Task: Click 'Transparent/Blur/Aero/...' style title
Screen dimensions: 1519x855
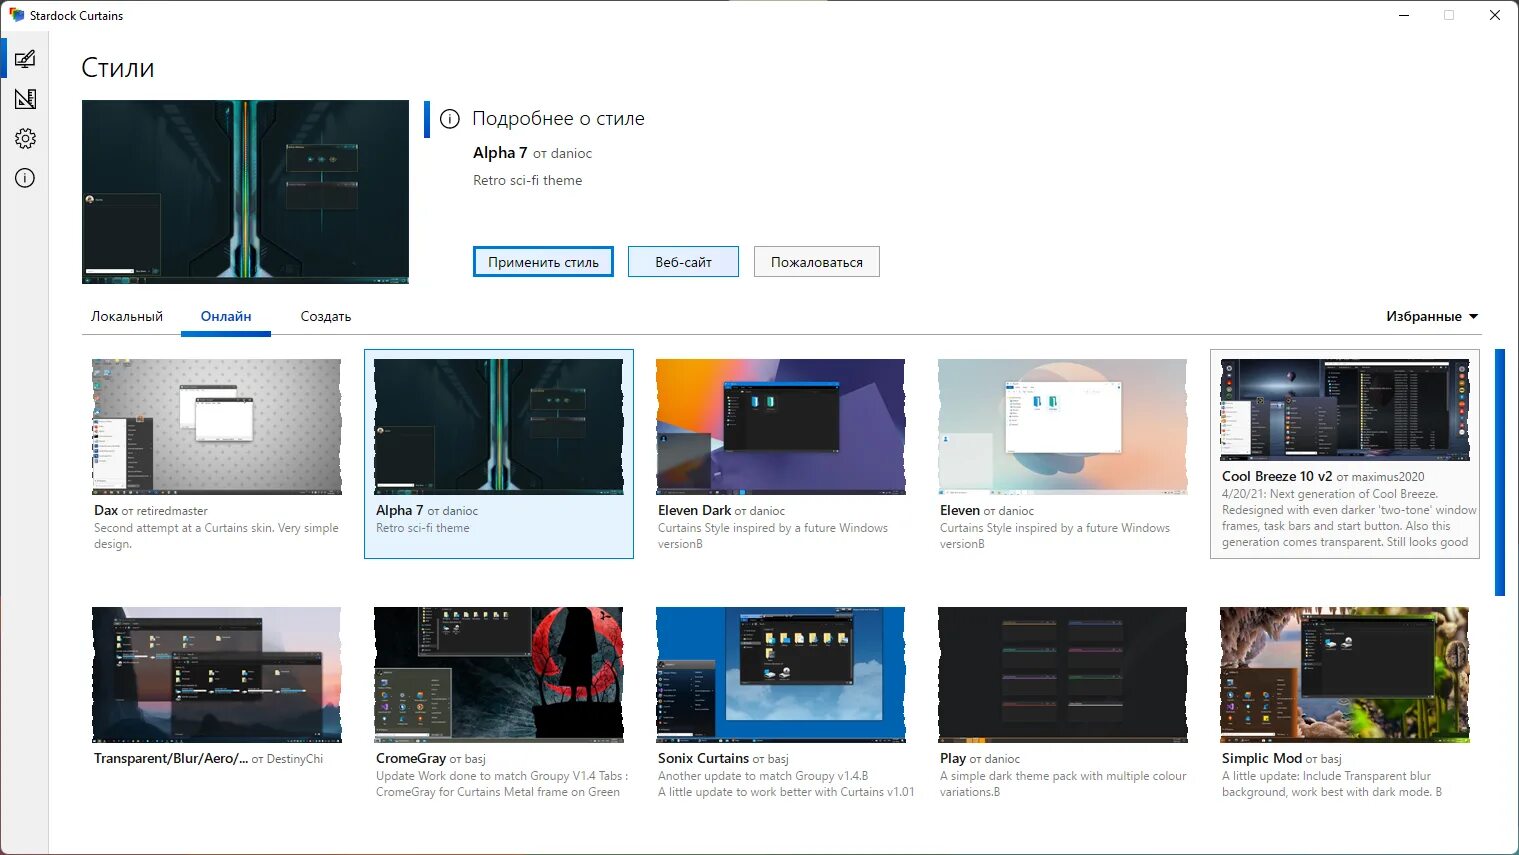Action: [x=171, y=758]
